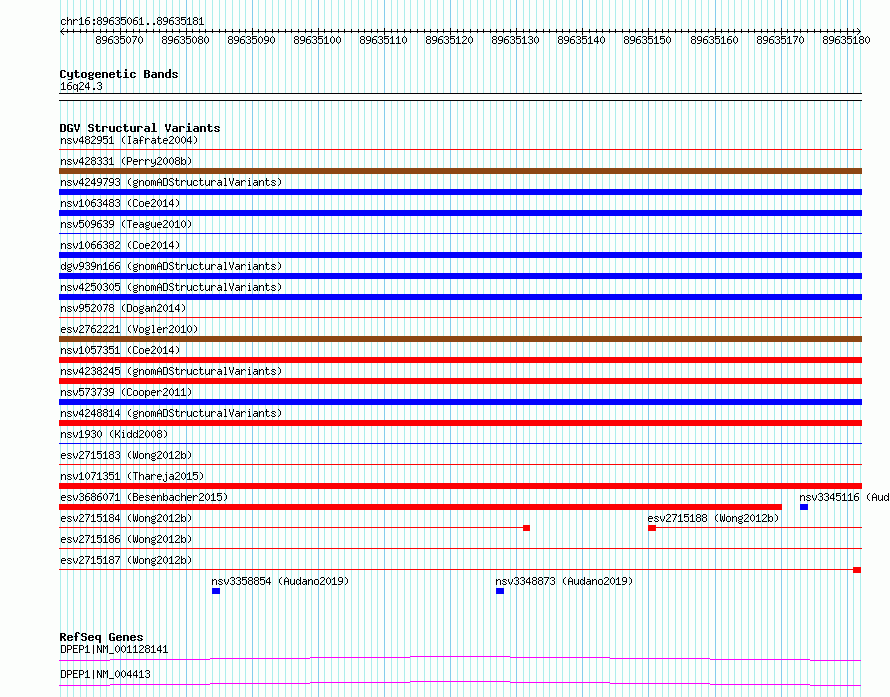This screenshot has height=697, width=890.
Task: Click red end marker of esv2715184
Action: (526, 528)
